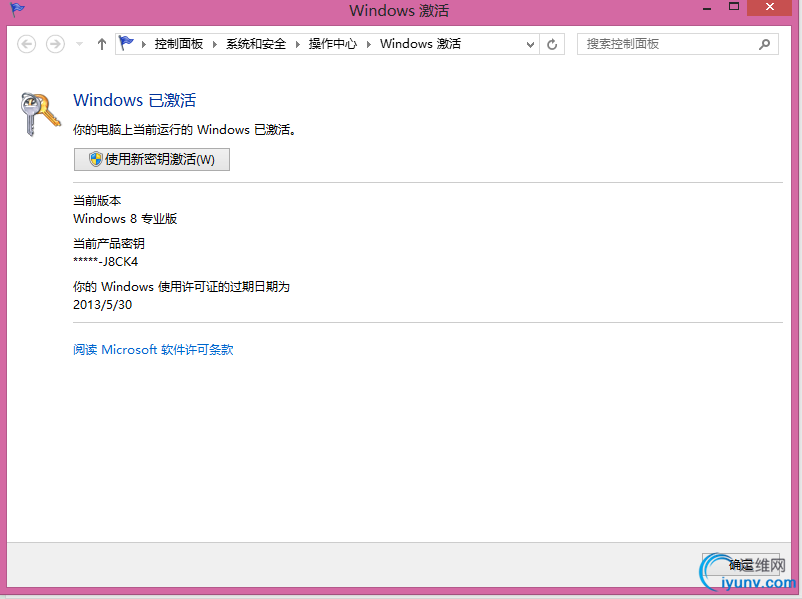
Task: Expand the chevron before 控制面板
Action: 144,45
